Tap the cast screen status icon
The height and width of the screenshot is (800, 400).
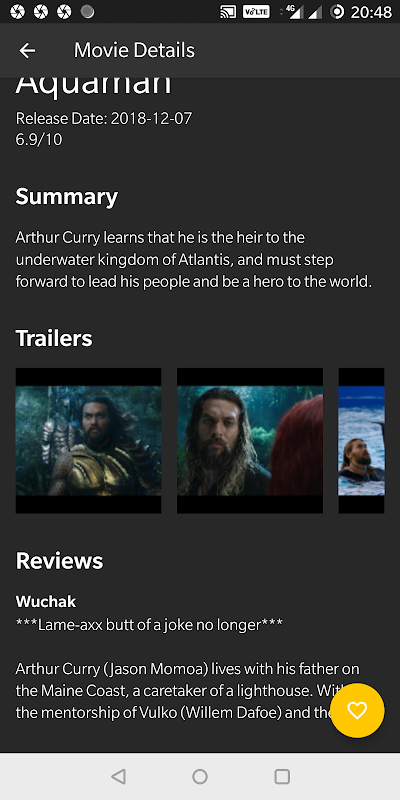[x=228, y=12]
